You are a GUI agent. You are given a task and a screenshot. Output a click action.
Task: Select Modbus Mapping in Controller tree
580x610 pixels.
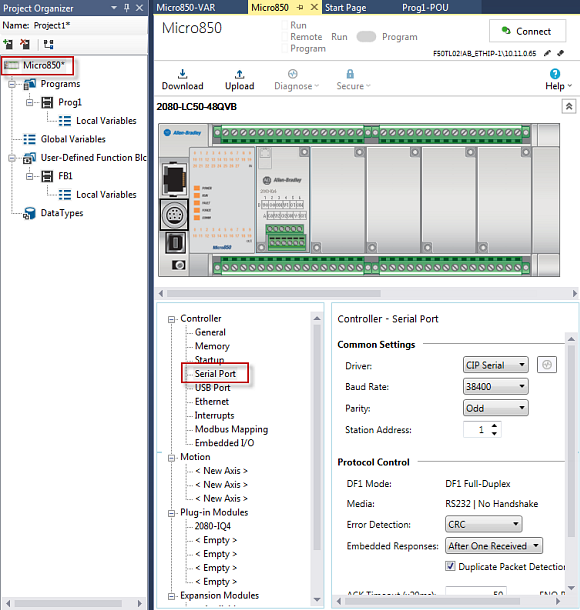[231, 429]
